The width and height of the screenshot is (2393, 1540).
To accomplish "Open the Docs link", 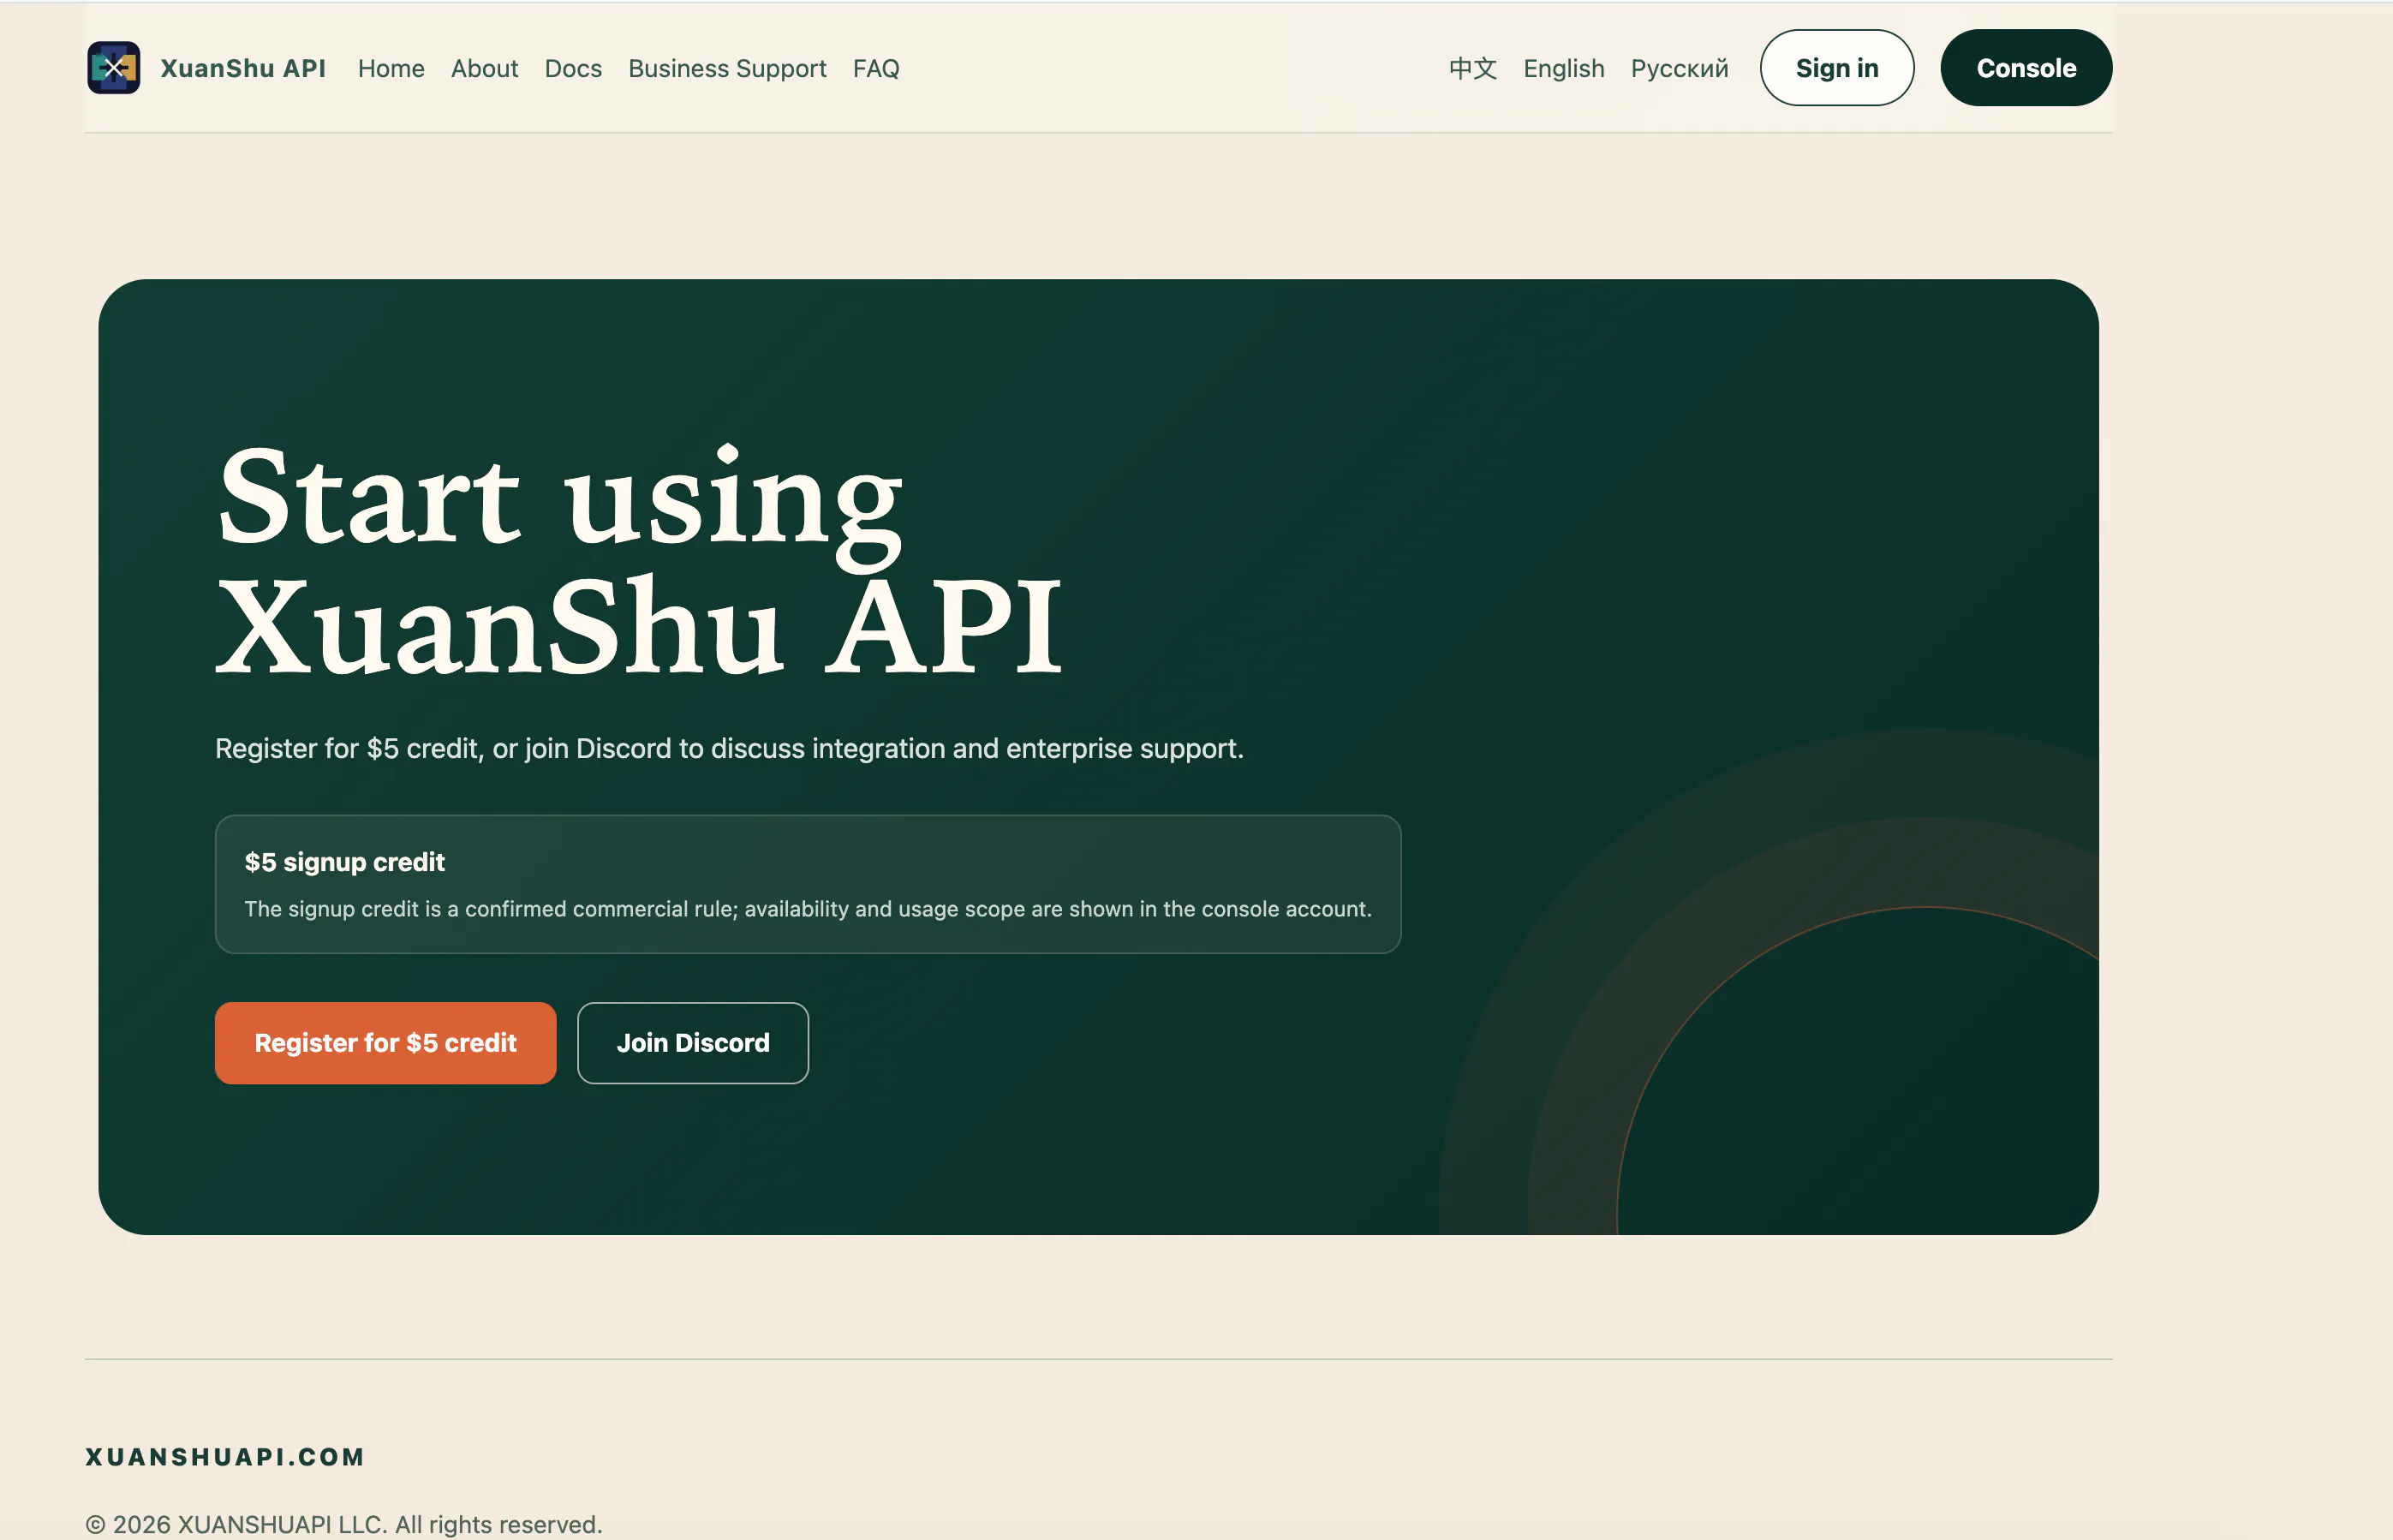I will pos(573,68).
